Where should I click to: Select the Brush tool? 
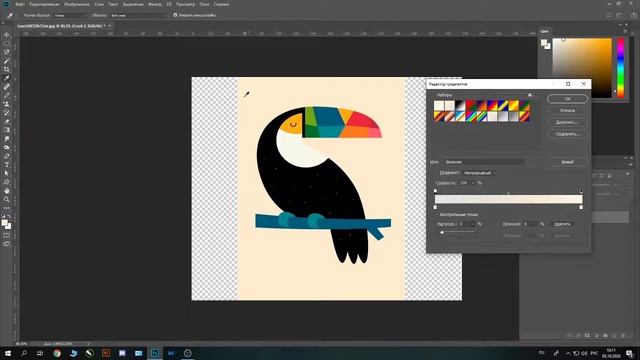(x=7, y=95)
